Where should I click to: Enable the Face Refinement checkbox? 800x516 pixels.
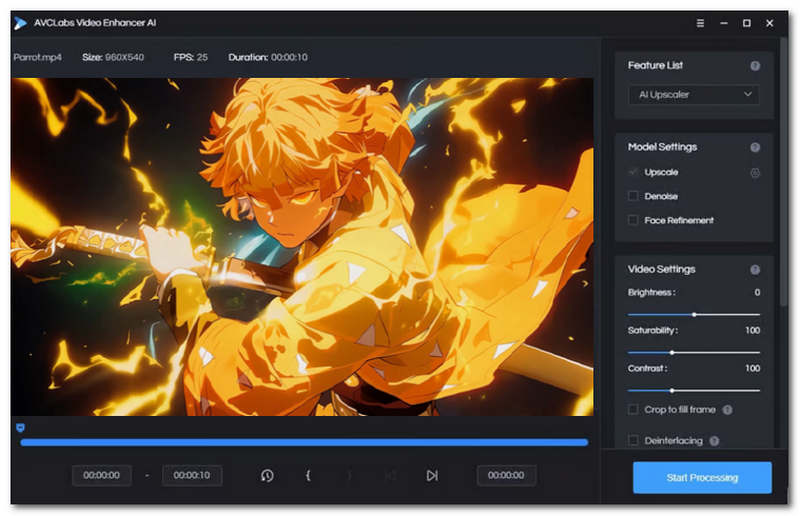633,220
